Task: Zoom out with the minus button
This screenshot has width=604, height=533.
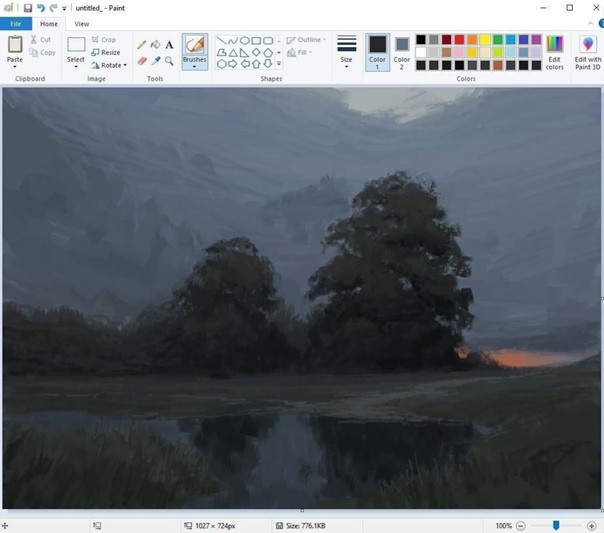Action: [x=520, y=526]
